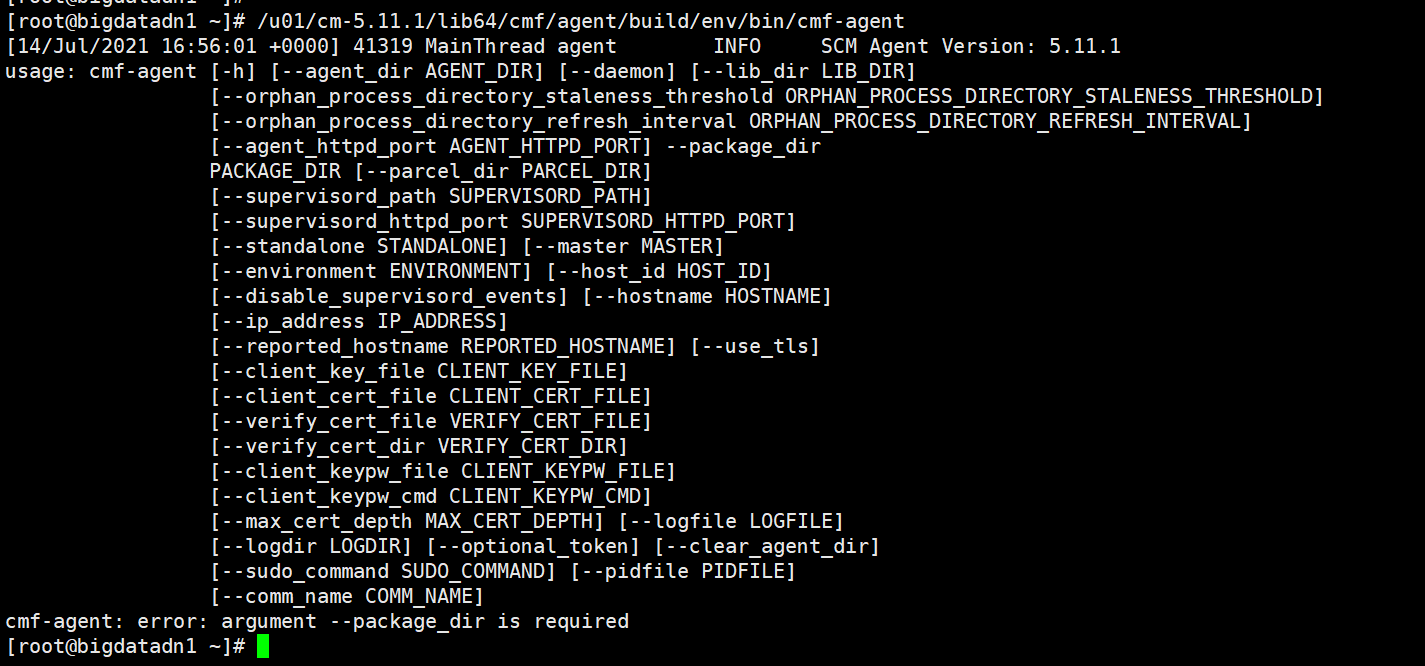
Task: Click the --verify_cert_dir VERIFY_CERT_DIR option
Action: tap(419, 446)
